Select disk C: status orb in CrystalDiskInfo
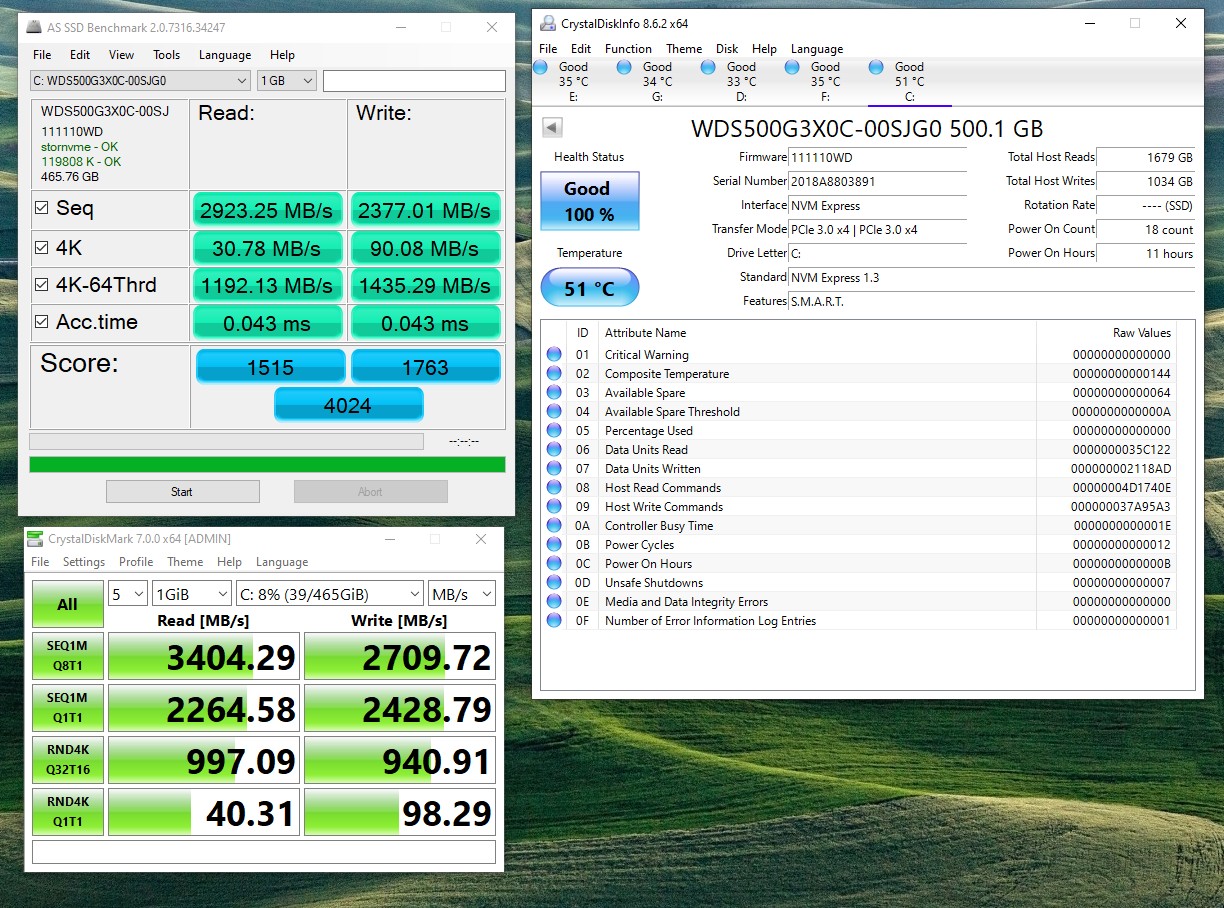 pos(877,67)
